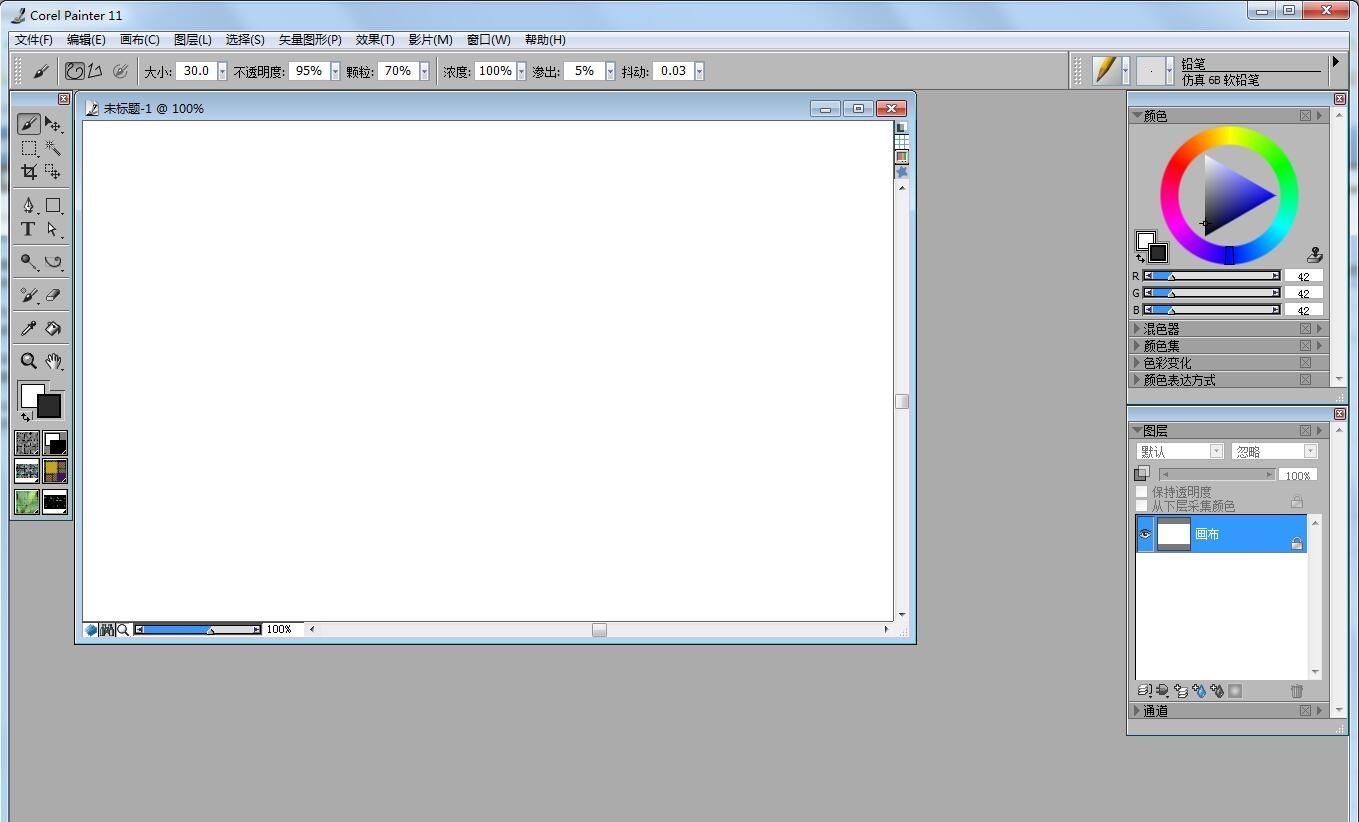
Task: Select the Rectangular Selection tool
Action: click(x=28, y=148)
